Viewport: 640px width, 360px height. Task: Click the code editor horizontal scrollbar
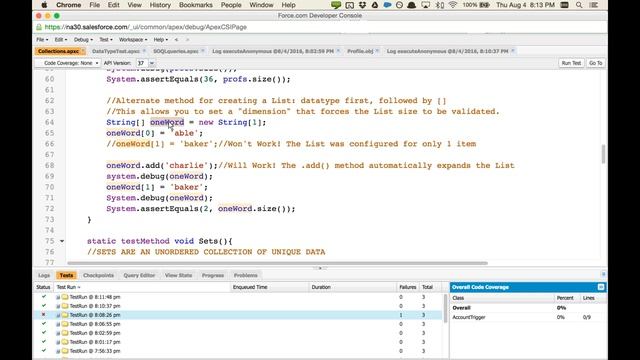point(278,263)
